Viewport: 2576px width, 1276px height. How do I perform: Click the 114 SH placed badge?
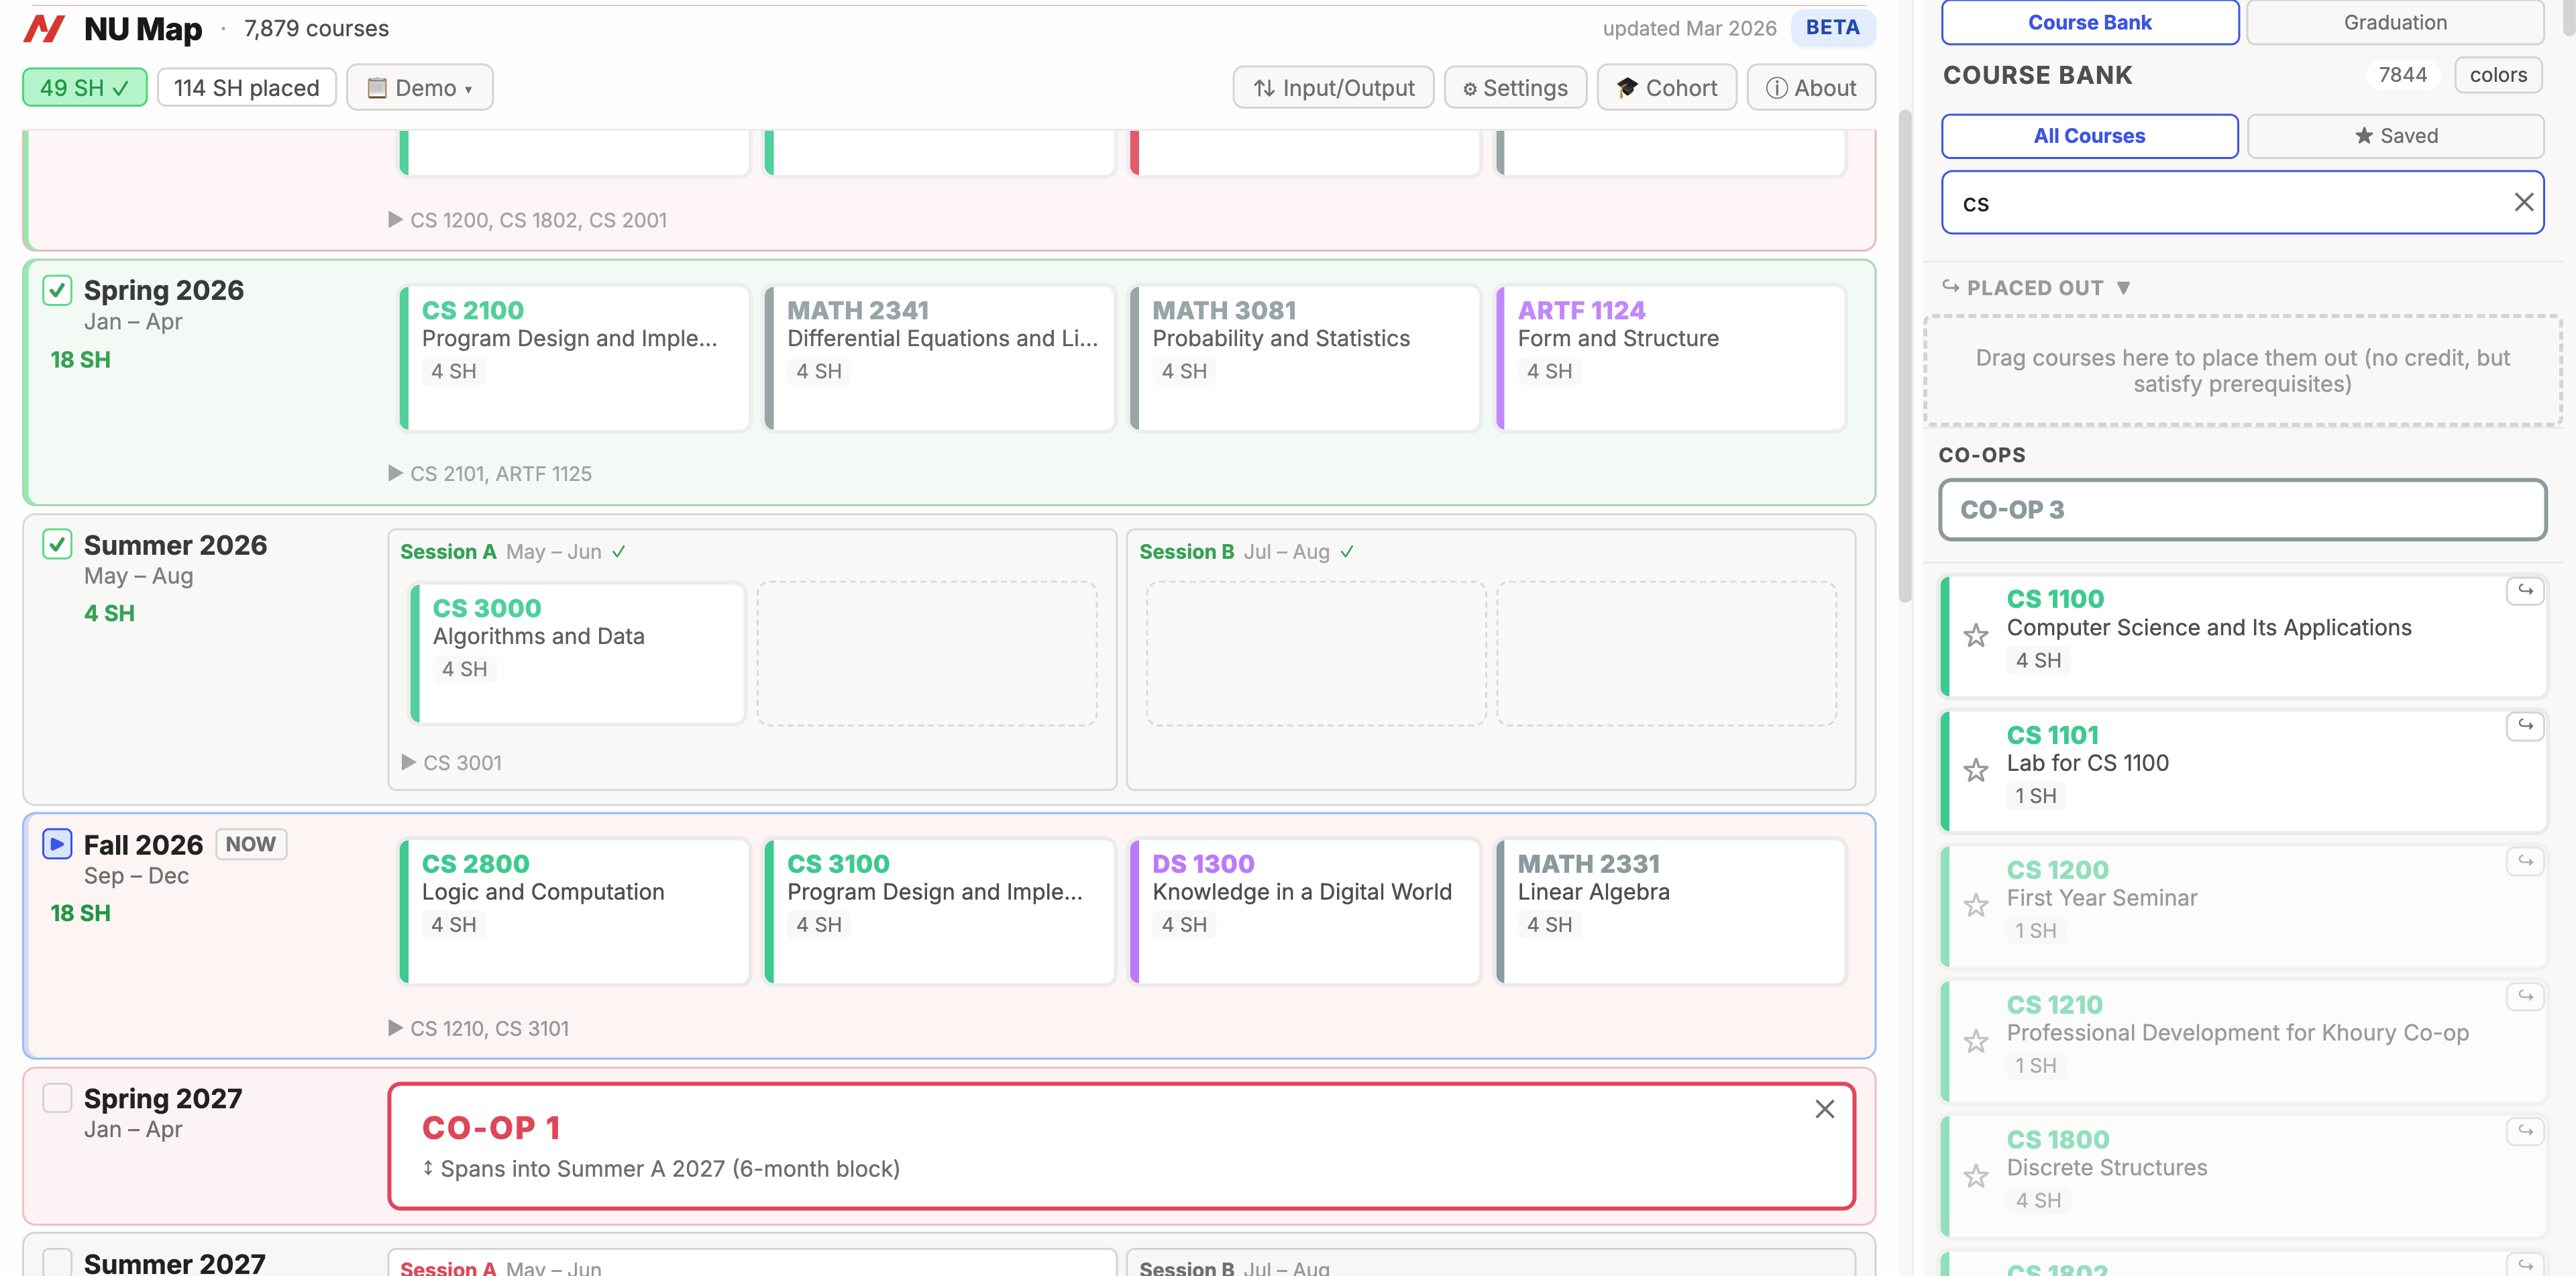click(246, 88)
